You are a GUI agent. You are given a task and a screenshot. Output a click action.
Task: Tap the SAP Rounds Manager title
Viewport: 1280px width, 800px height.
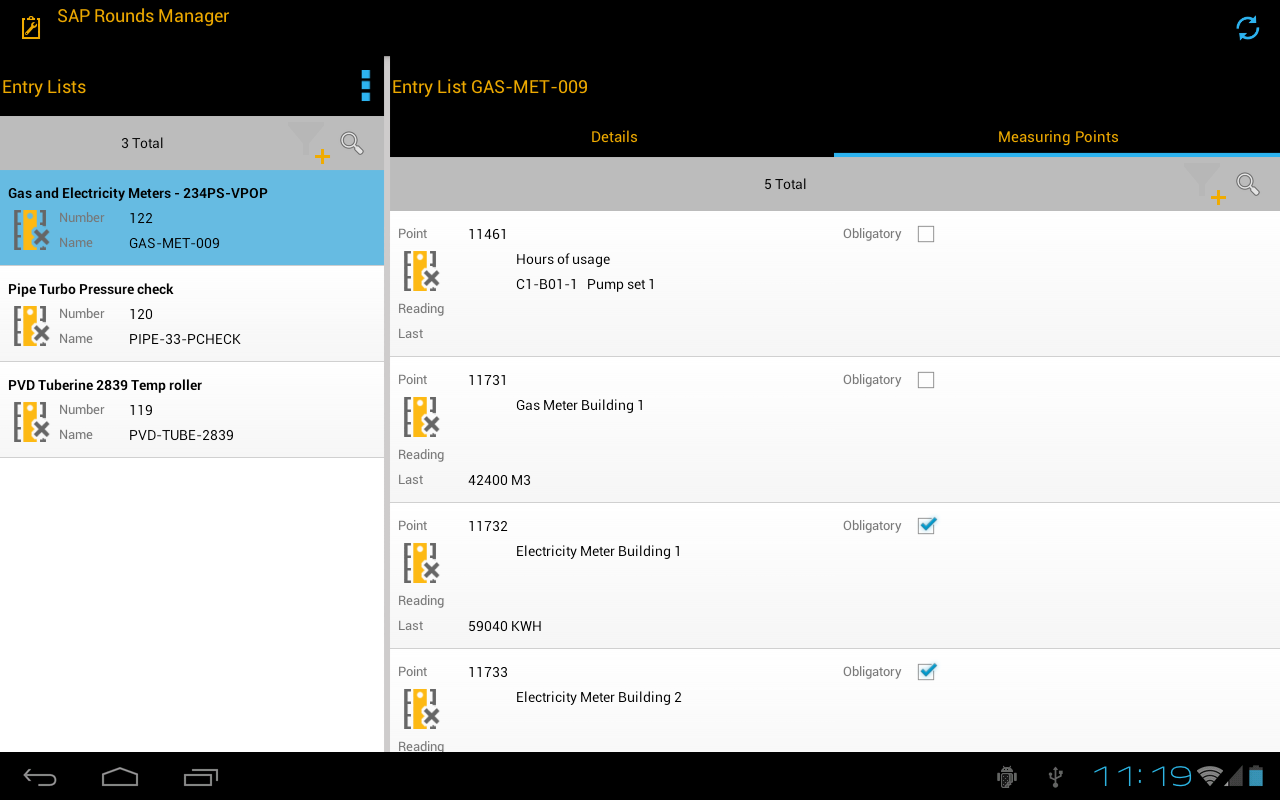[143, 16]
